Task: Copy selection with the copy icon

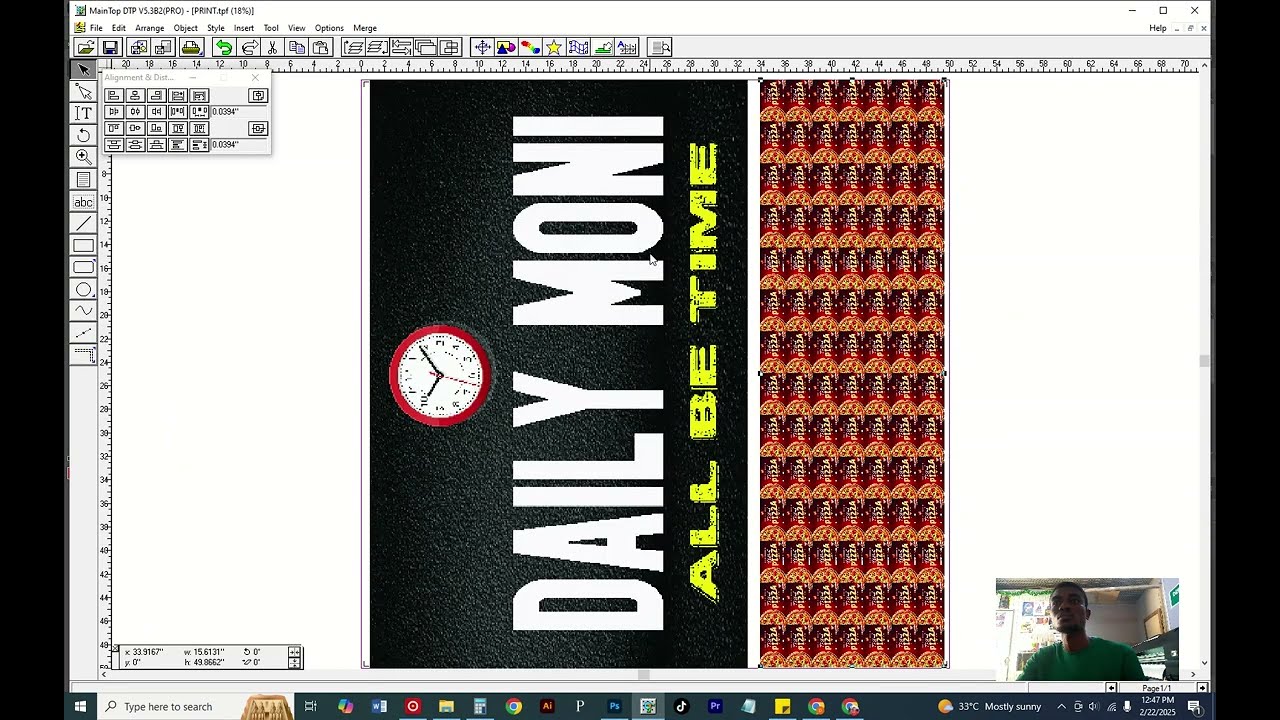Action: click(296, 47)
